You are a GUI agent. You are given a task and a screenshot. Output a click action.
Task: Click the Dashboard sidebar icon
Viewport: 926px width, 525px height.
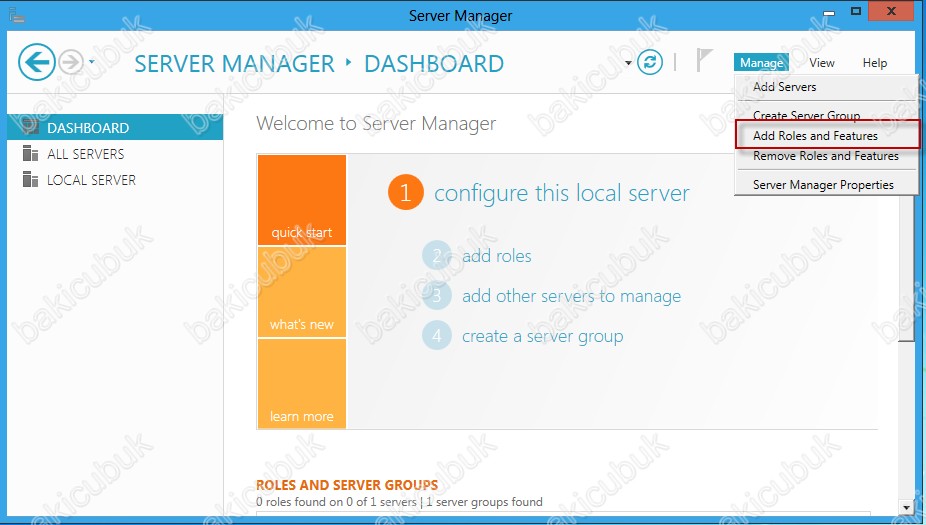click(30, 127)
